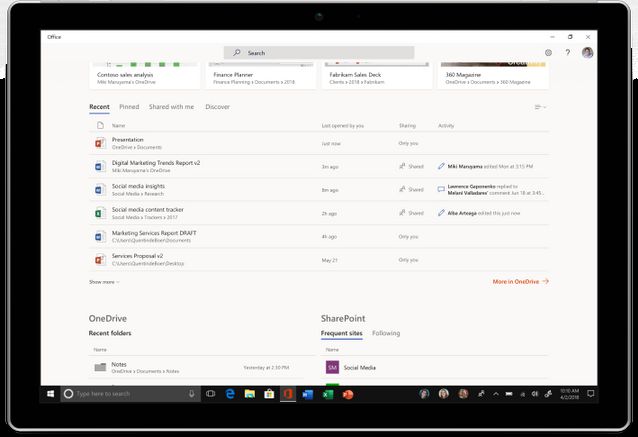This screenshot has width=638, height=437.
Task: Click Social media insights Word icon
Action: coord(100,190)
